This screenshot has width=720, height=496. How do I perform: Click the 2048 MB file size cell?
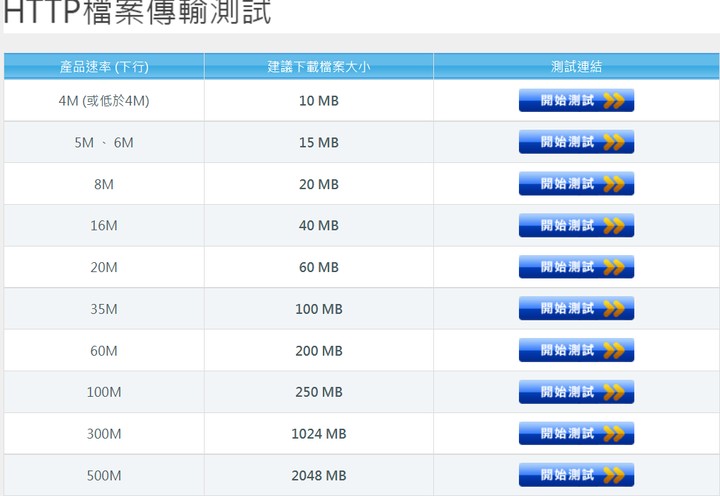[x=319, y=476]
